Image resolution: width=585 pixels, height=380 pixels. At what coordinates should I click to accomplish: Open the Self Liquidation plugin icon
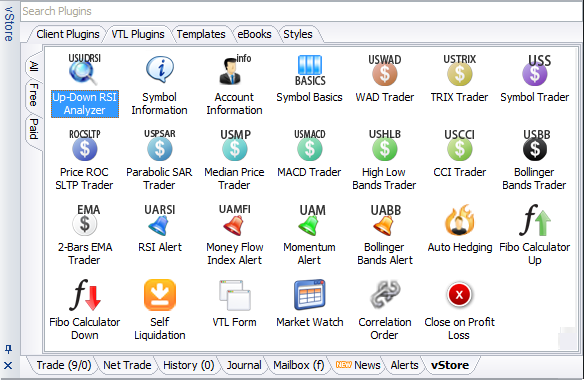click(x=160, y=295)
